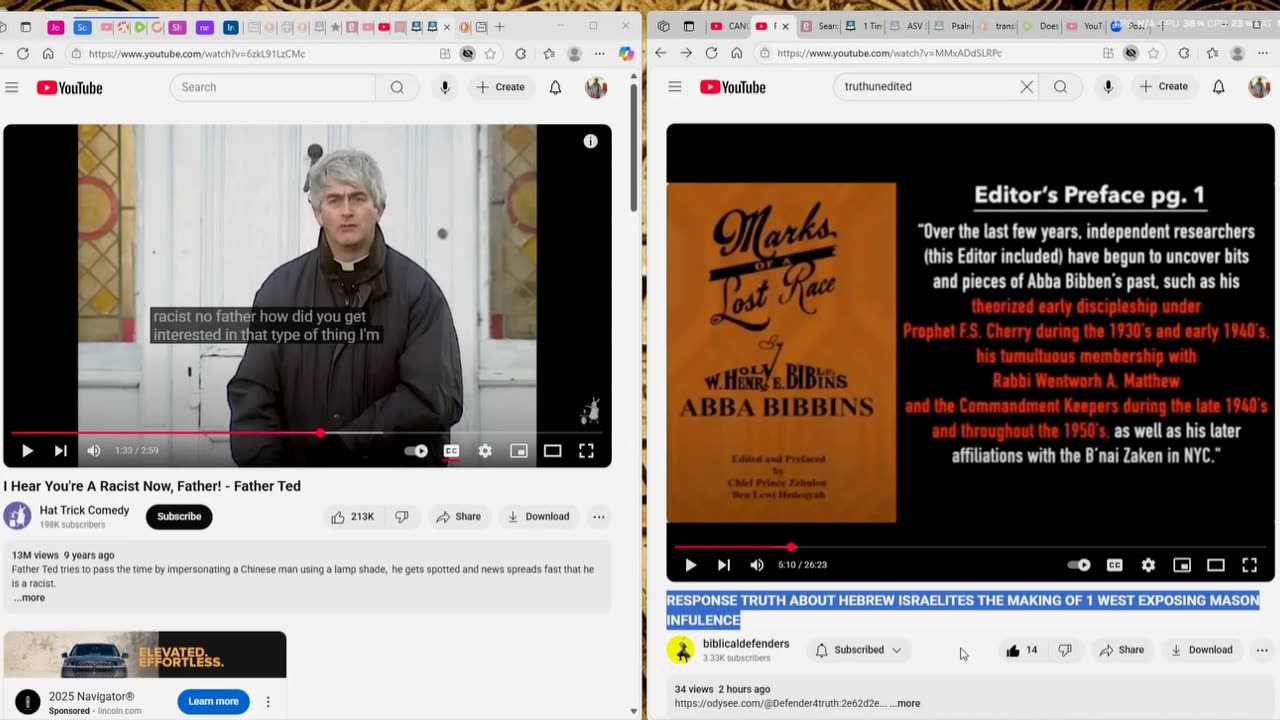
Task: Click search magnifier button in left YouTube window
Action: point(397,87)
